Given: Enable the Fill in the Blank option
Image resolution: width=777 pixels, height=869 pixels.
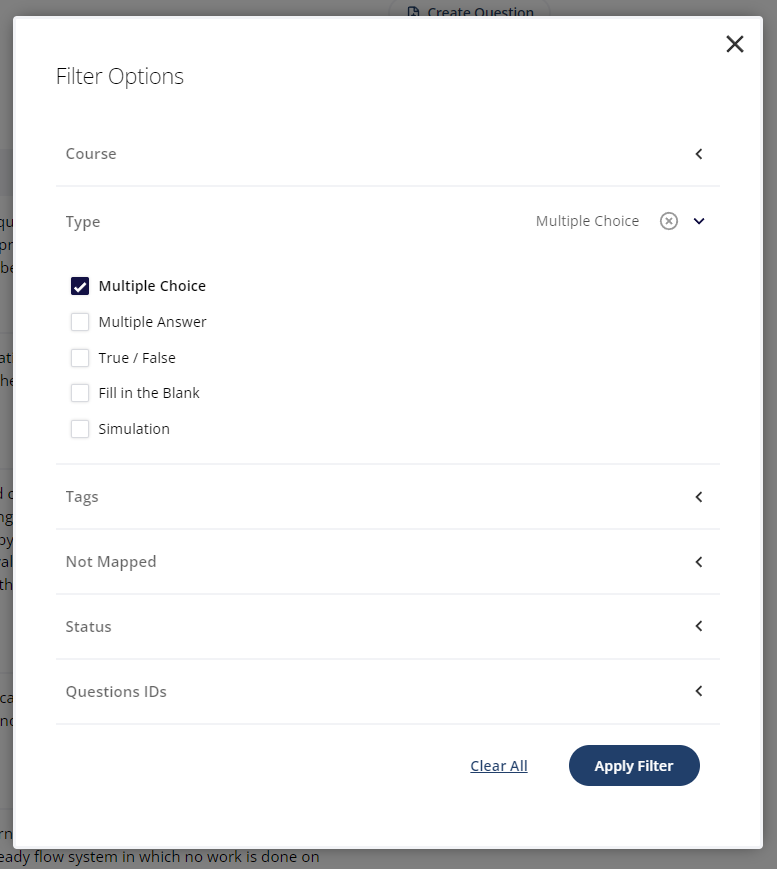Looking at the screenshot, I should coord(80,393).
